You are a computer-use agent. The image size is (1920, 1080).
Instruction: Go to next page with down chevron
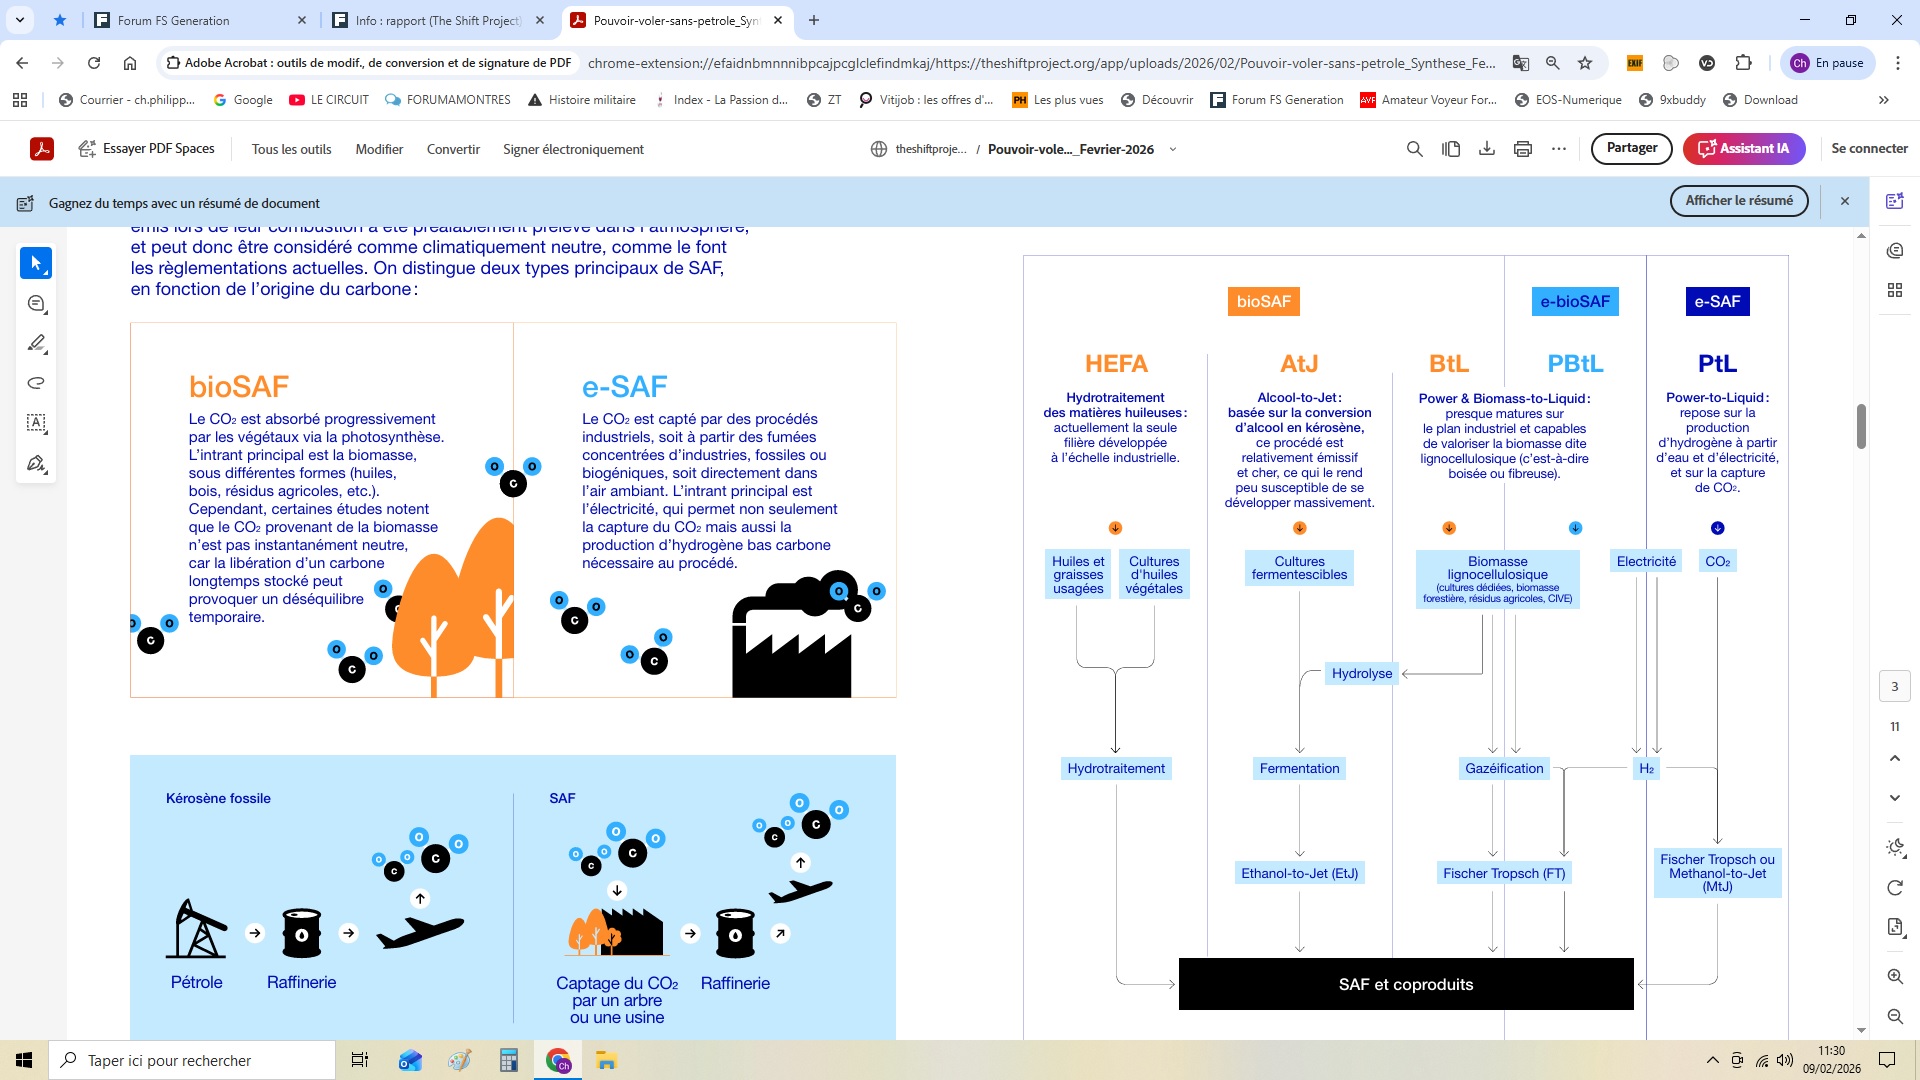coord(1895,798)
